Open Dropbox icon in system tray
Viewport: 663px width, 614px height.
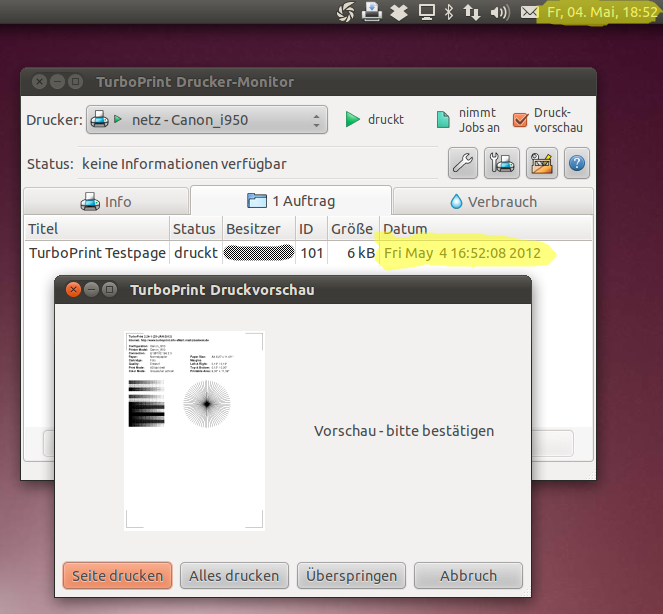(398, 12)
